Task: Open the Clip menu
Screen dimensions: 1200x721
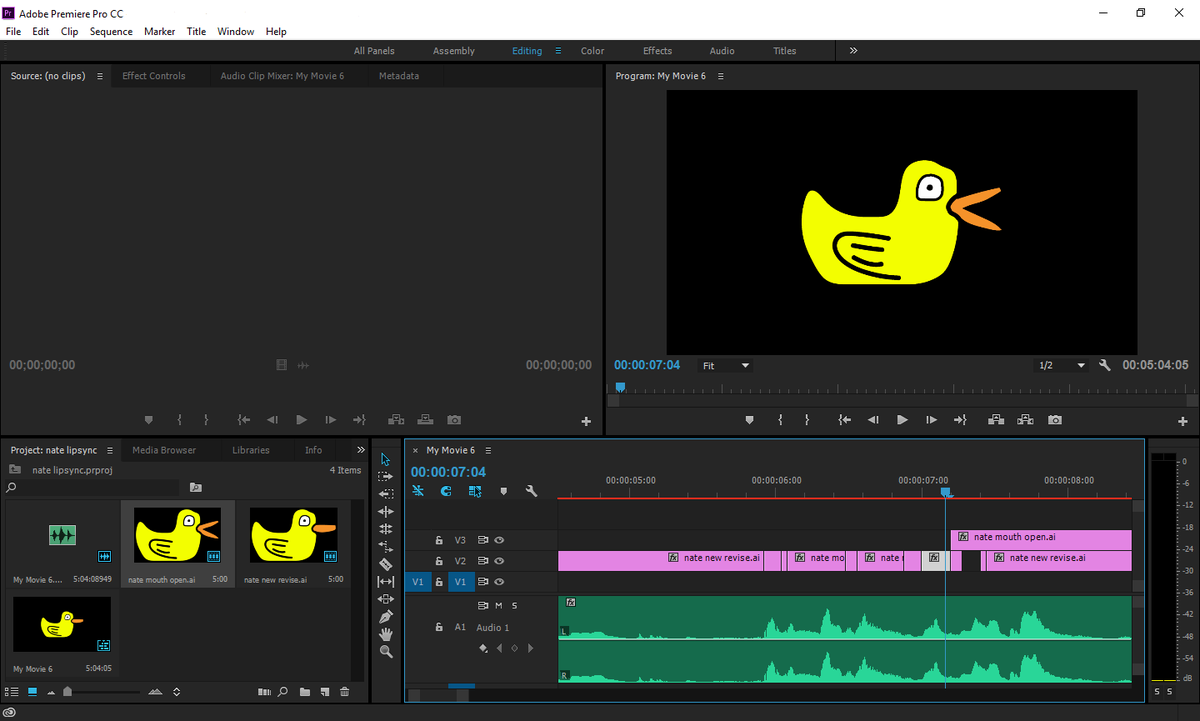Action: [x=69, y=31]
